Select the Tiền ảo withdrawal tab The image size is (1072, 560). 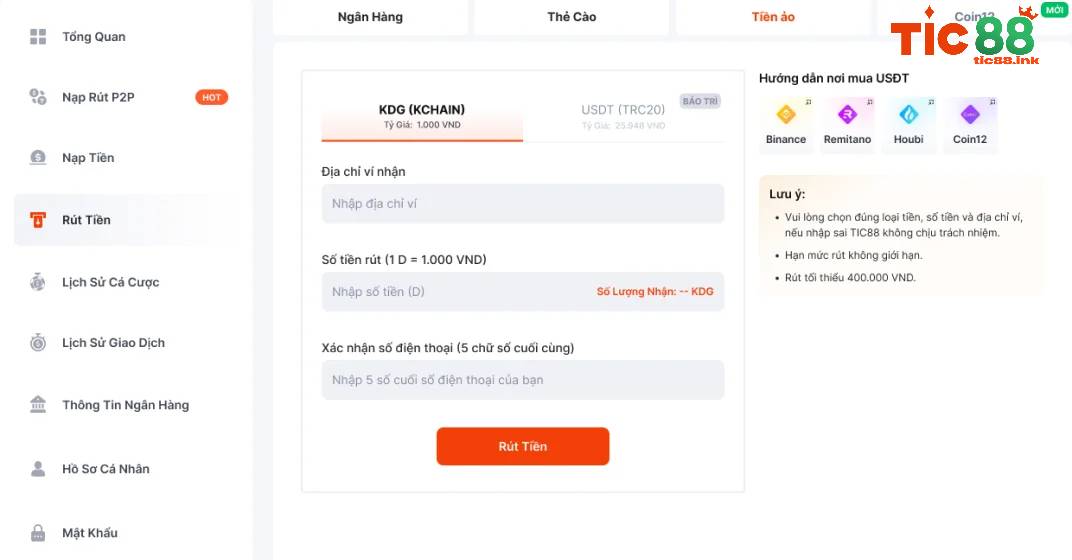[x=773, y=17]
